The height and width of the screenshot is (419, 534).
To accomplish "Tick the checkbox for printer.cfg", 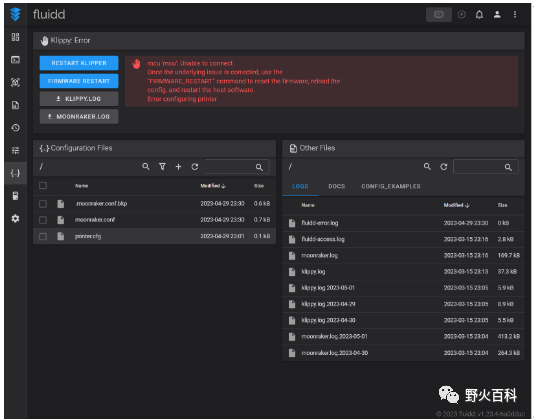I will coord(43,236).
